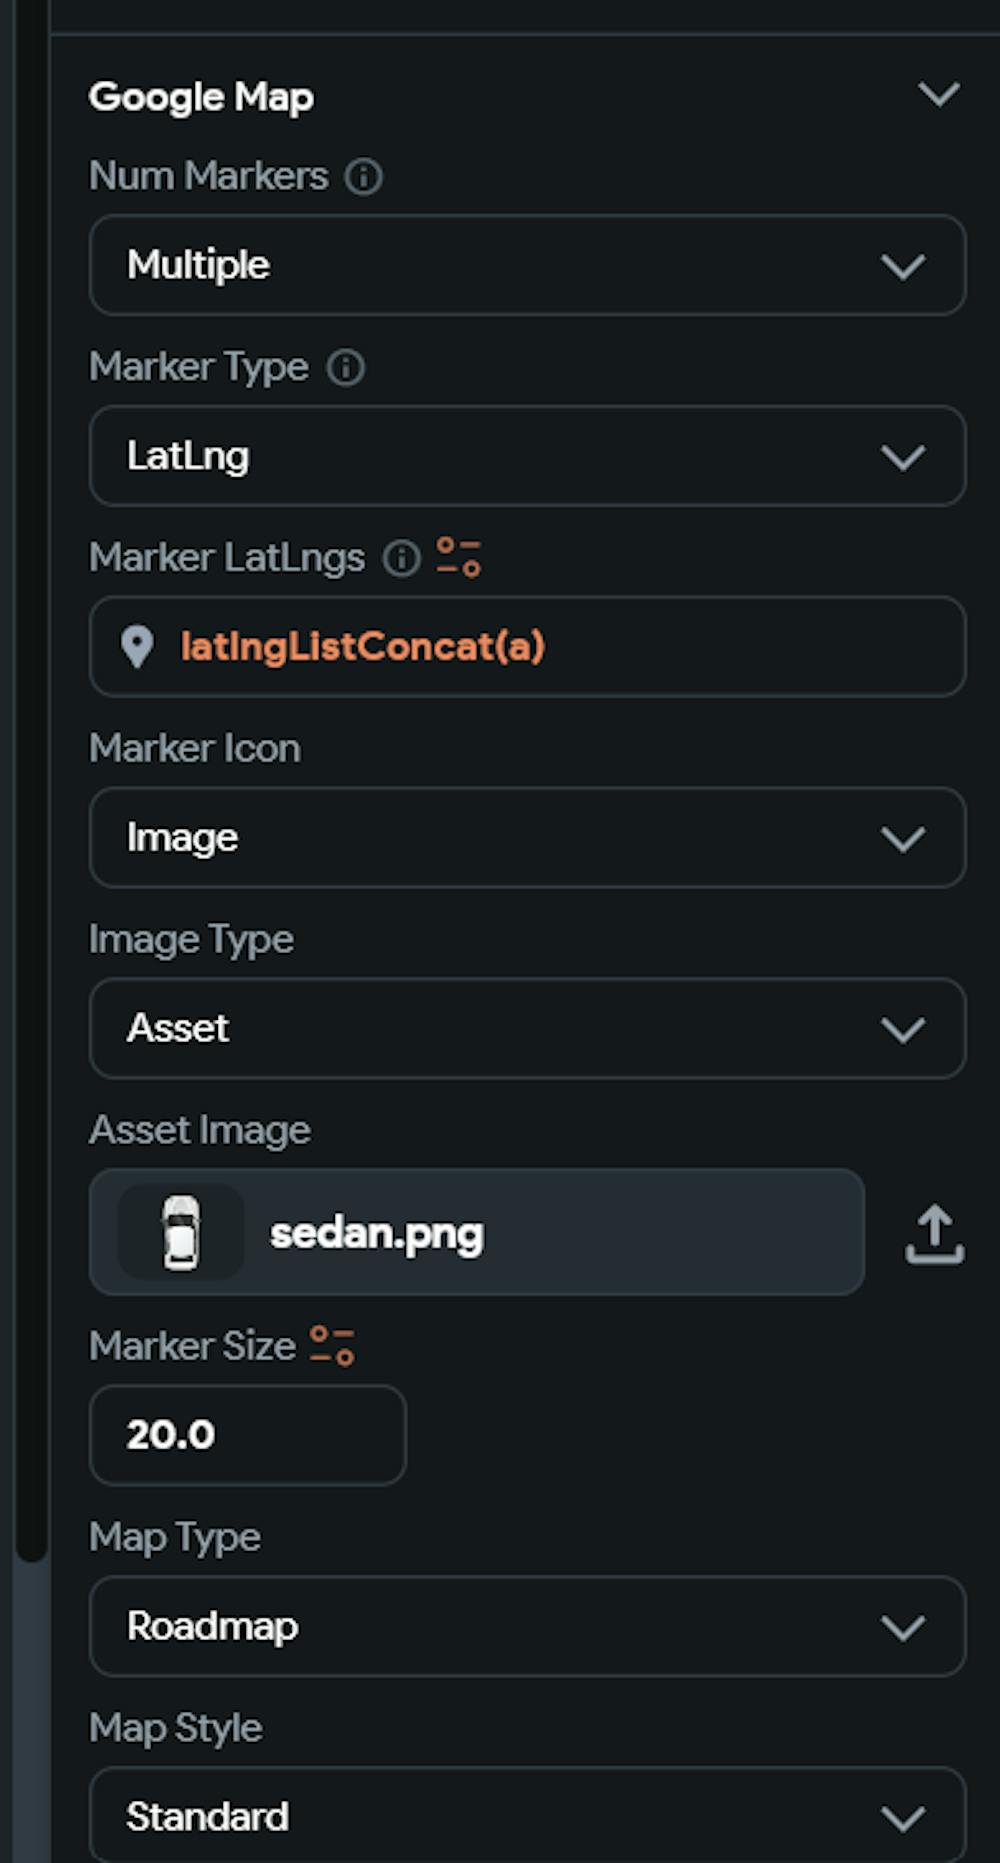Screen dimensions: 1000x1863
Task: Click the Marker Size input field
Action: (247, 1435)
